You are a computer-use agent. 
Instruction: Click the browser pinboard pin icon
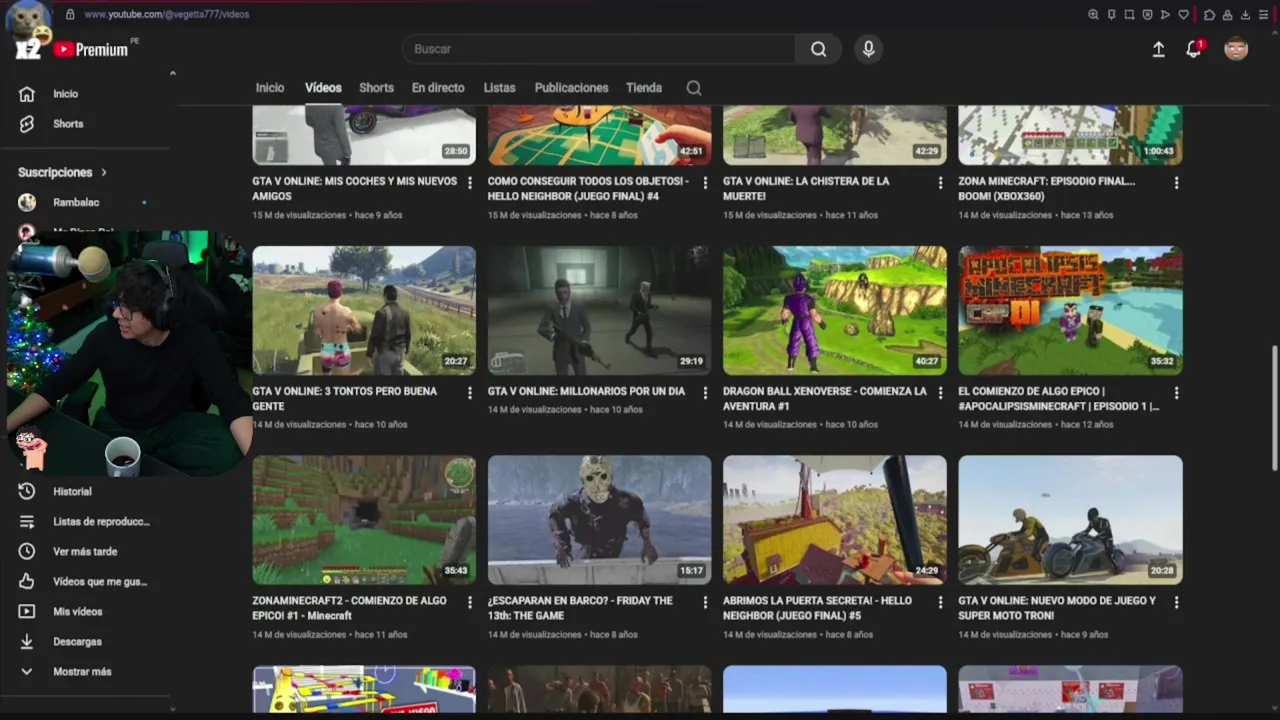[x=1111, y=15]
